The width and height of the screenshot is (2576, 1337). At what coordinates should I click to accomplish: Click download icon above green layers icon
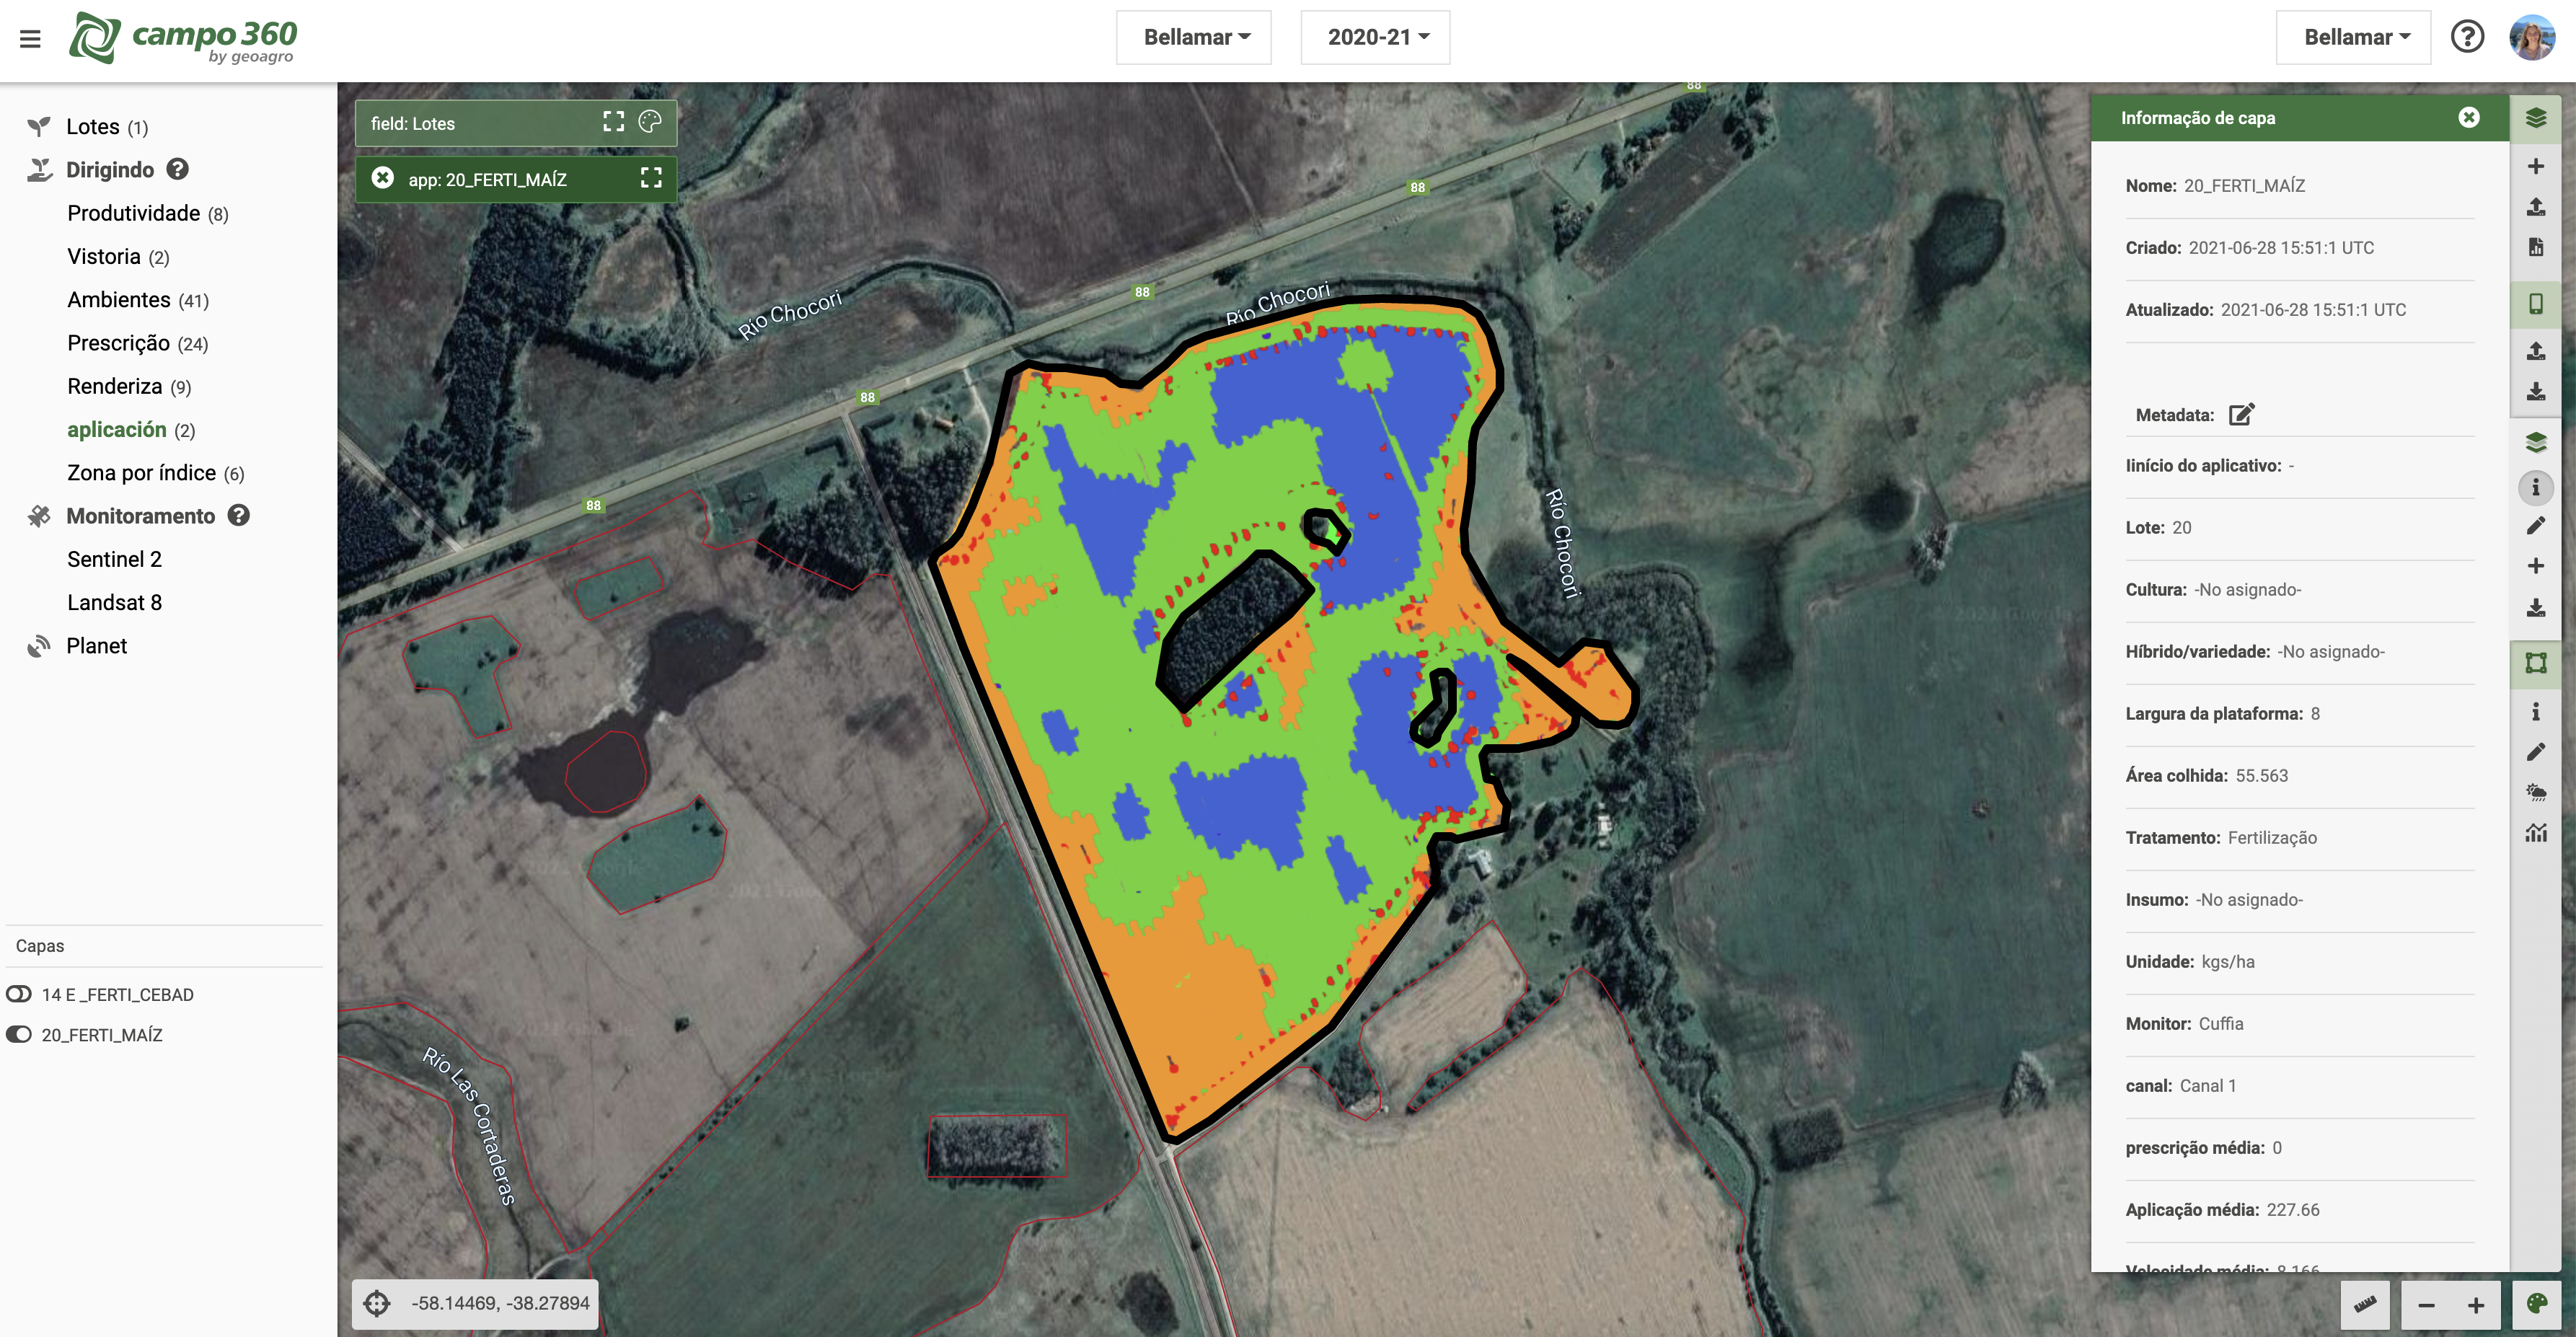point(2536,391)
